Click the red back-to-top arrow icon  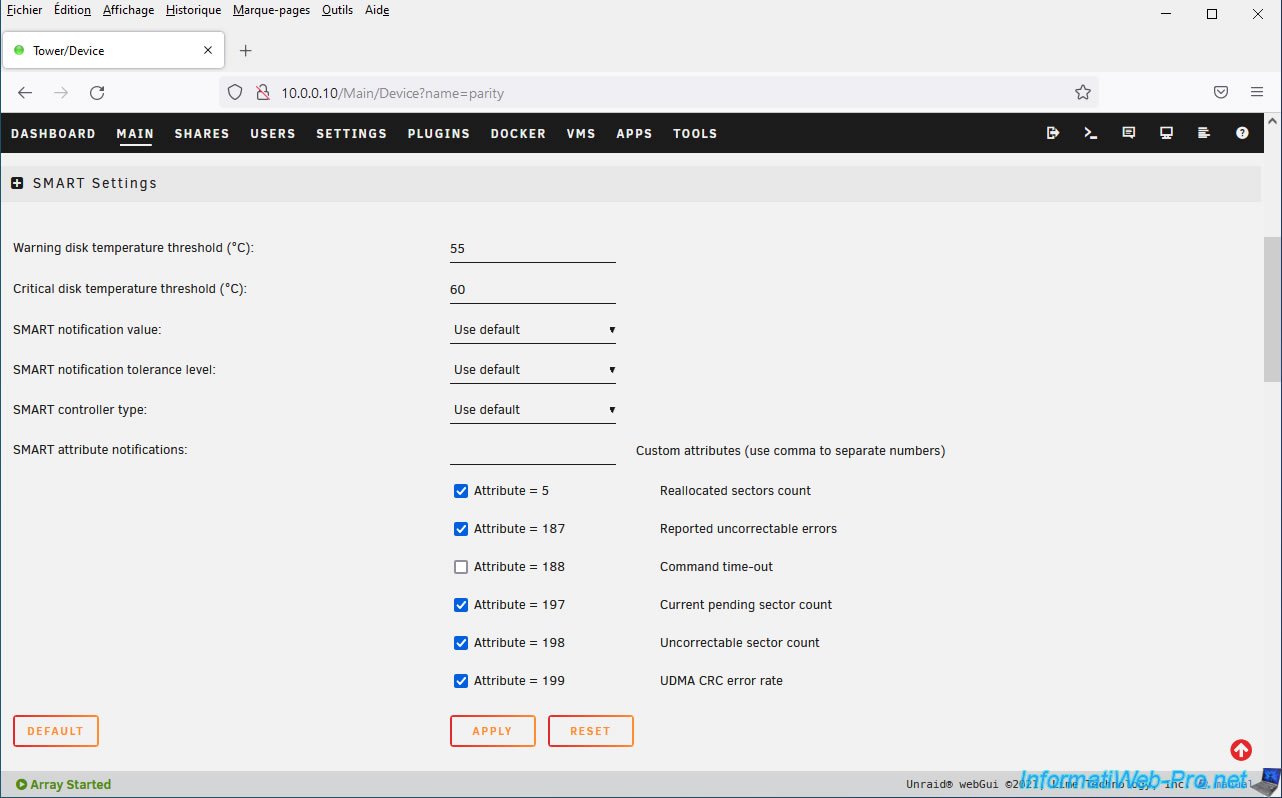1241,750
